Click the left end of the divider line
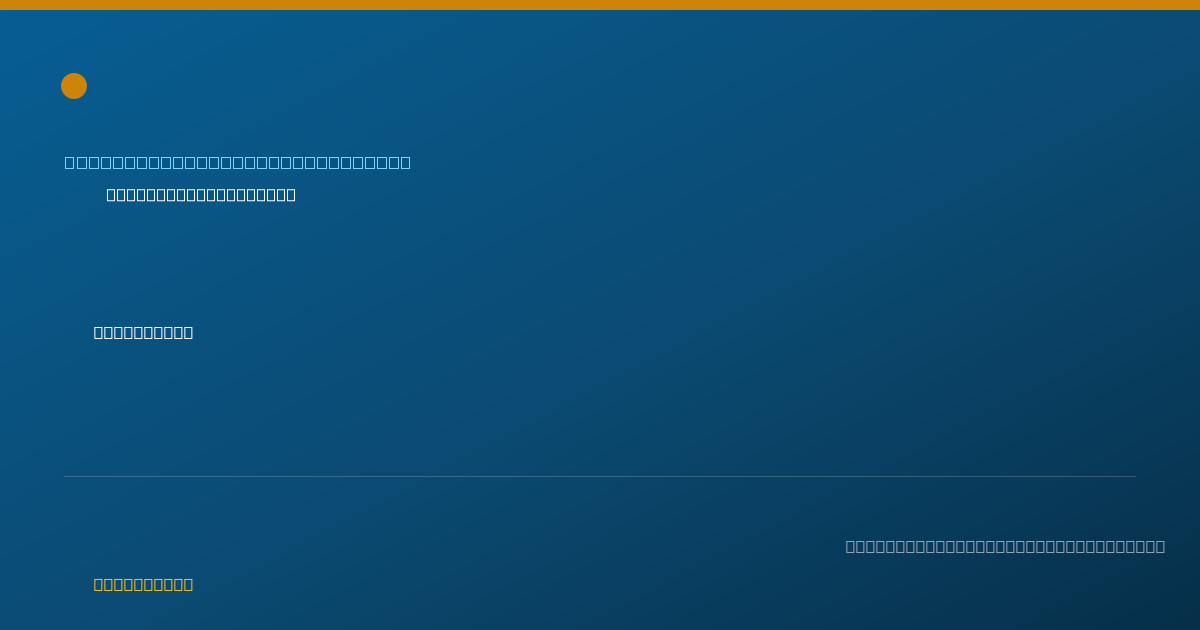 pyautogui.click(x=66, y=476)
